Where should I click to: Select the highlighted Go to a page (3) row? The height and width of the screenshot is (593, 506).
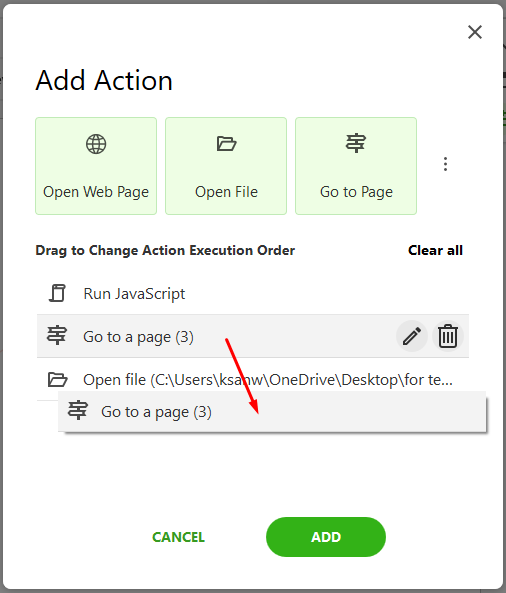pos(253,336)
